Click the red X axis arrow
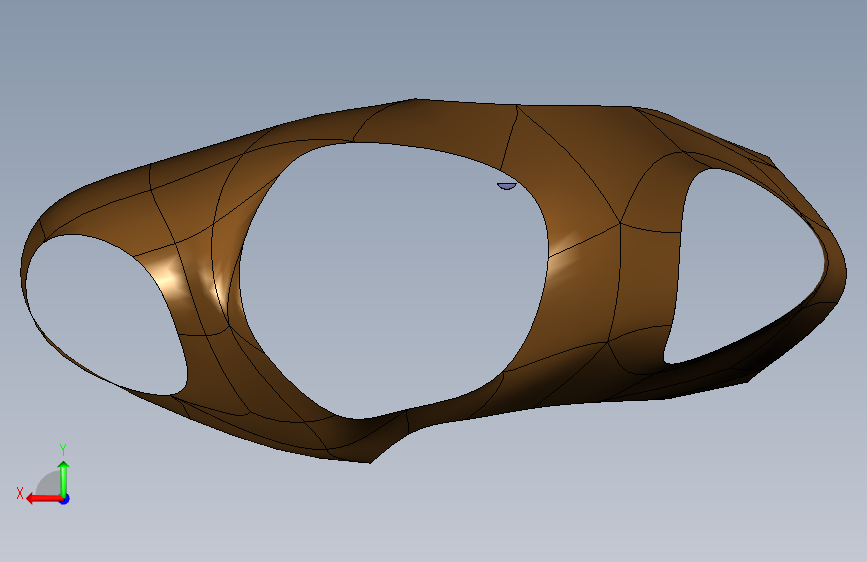This screenshot has height=562, width=867. tap(44, 499)
